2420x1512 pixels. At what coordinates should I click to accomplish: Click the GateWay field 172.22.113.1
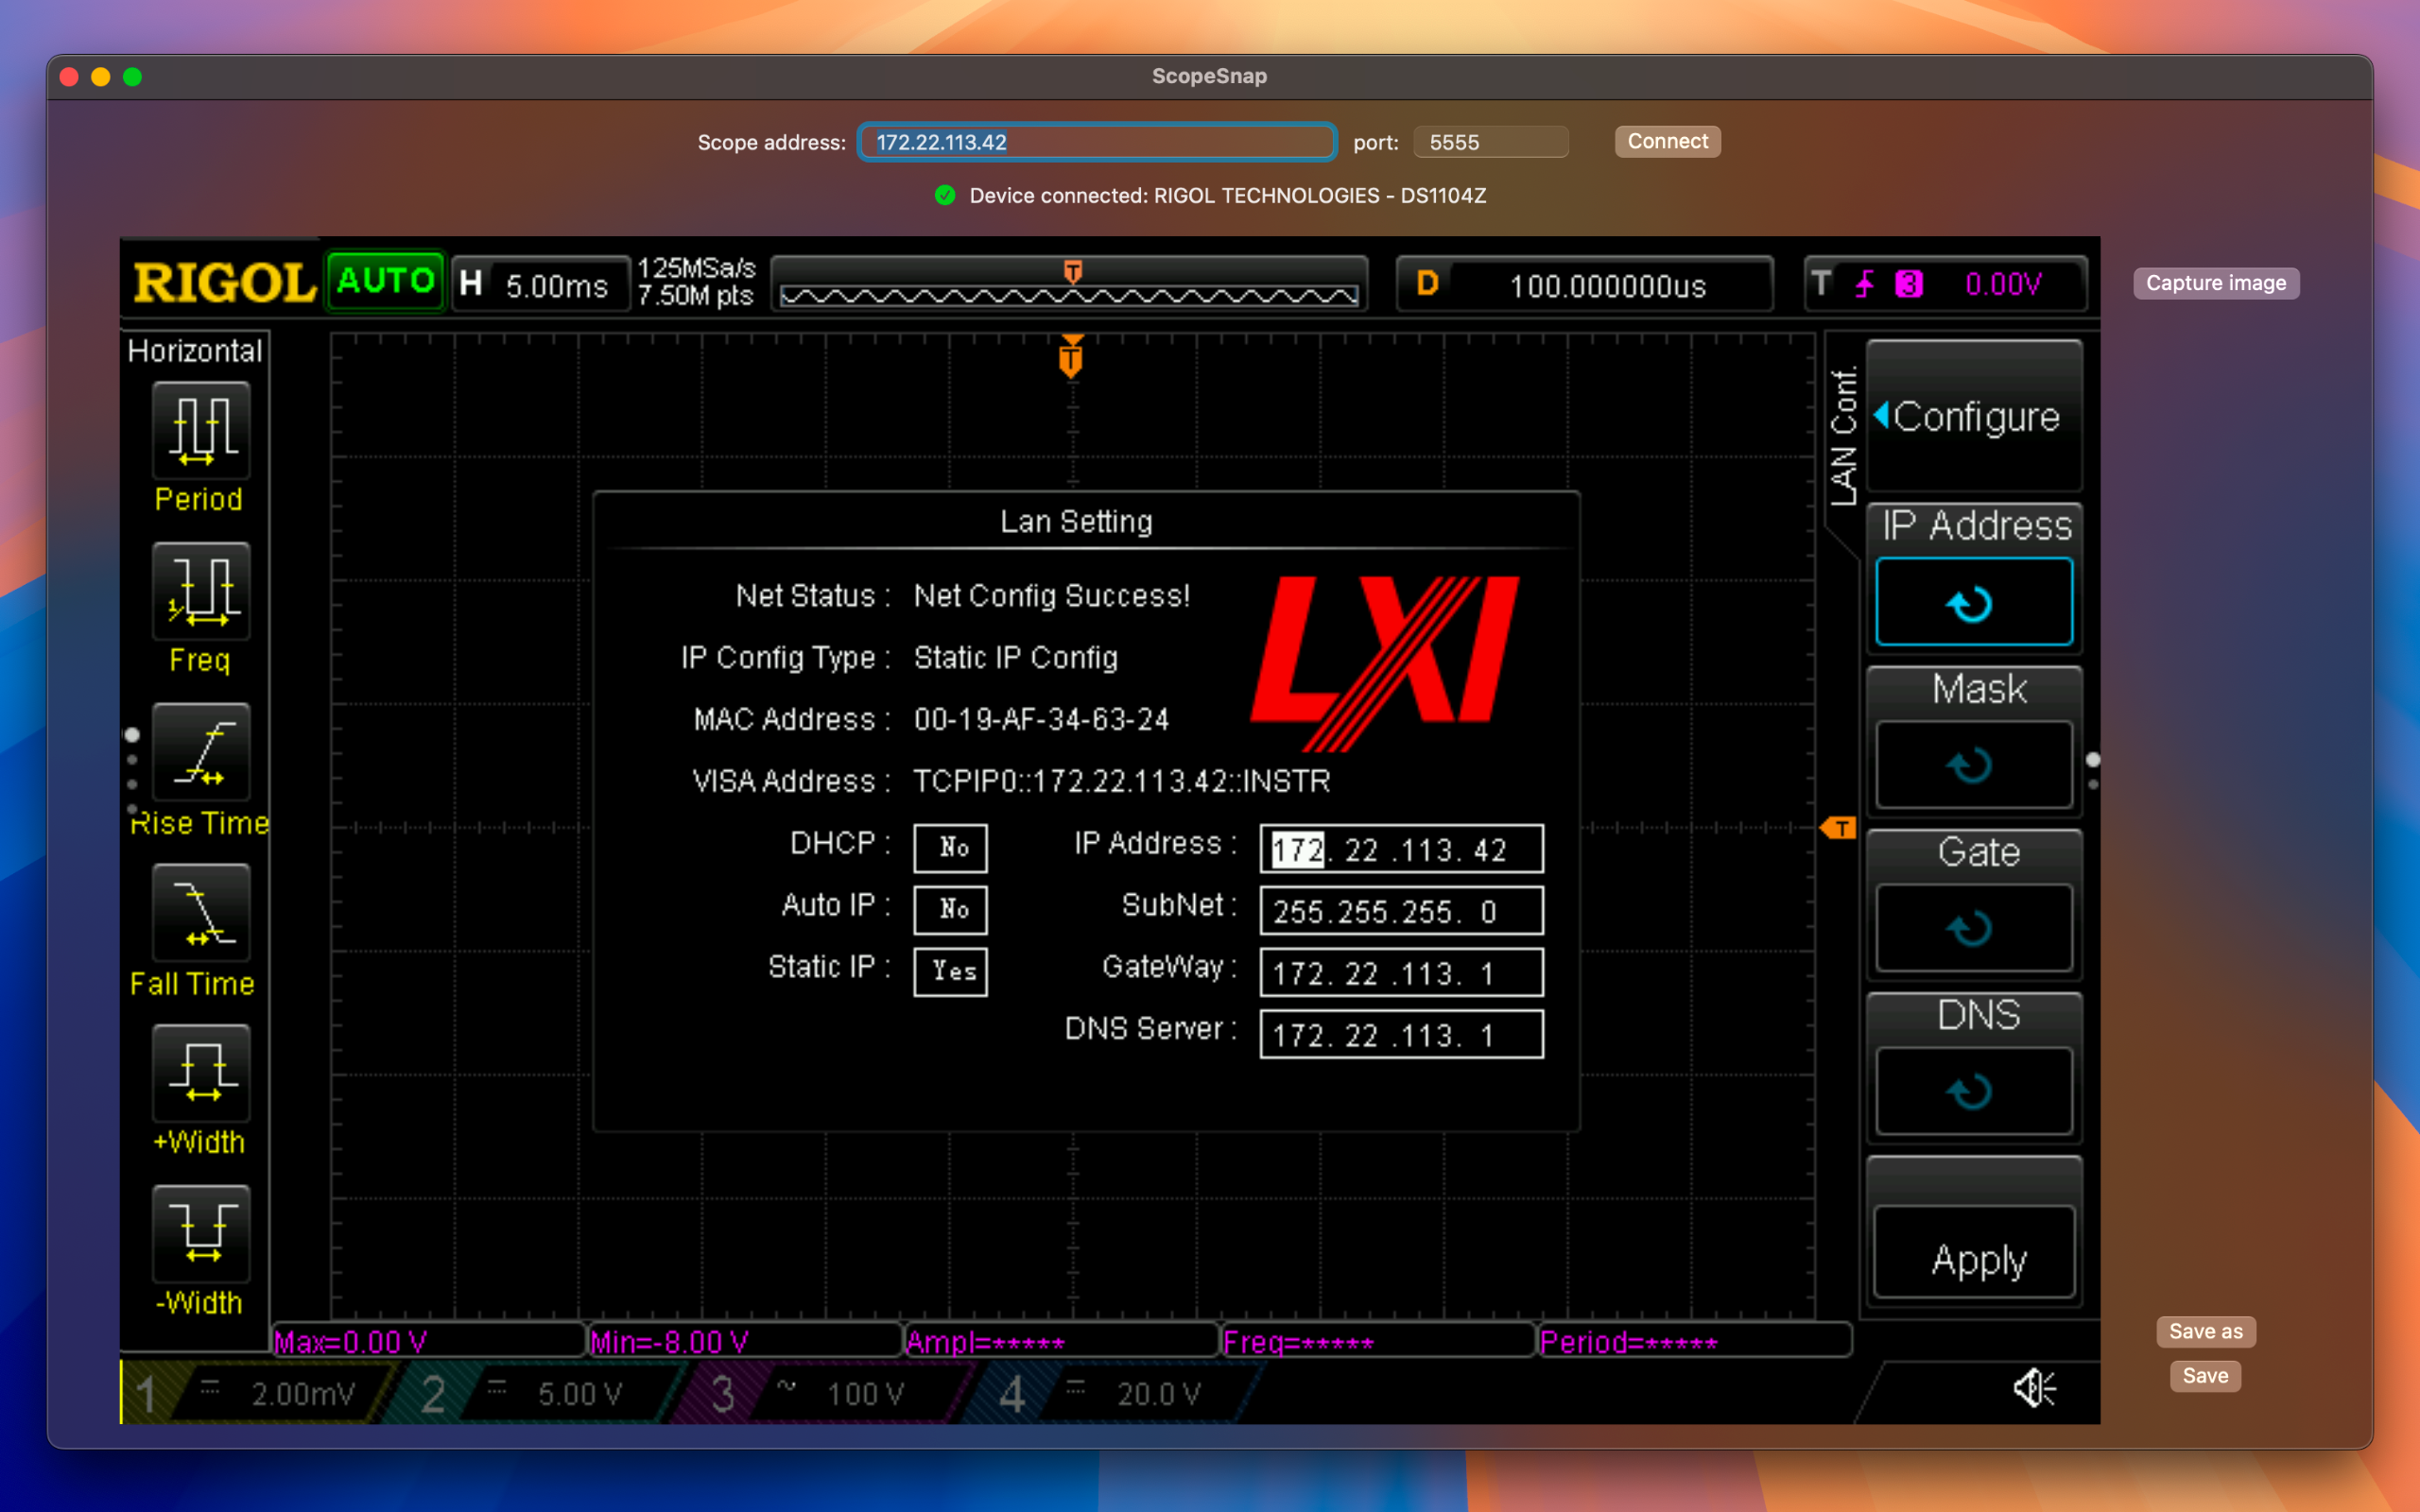[1401, 973]
